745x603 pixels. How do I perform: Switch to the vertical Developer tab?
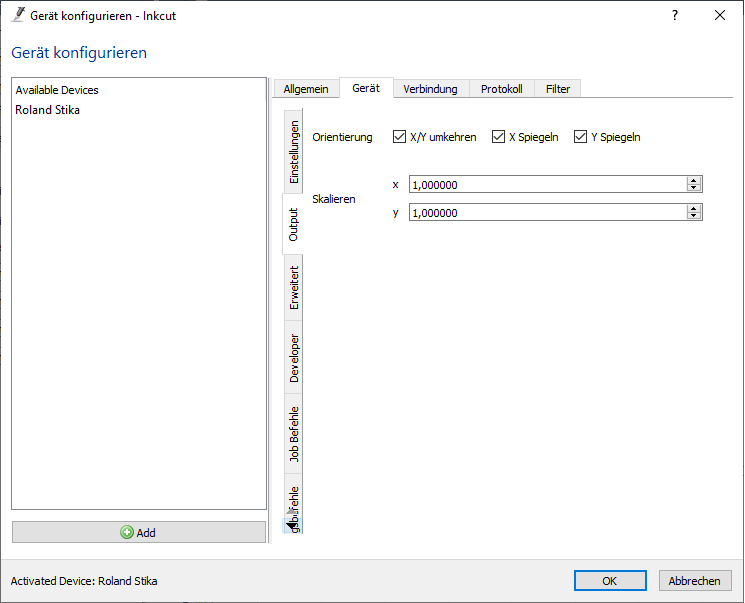[x=294, y=359]
